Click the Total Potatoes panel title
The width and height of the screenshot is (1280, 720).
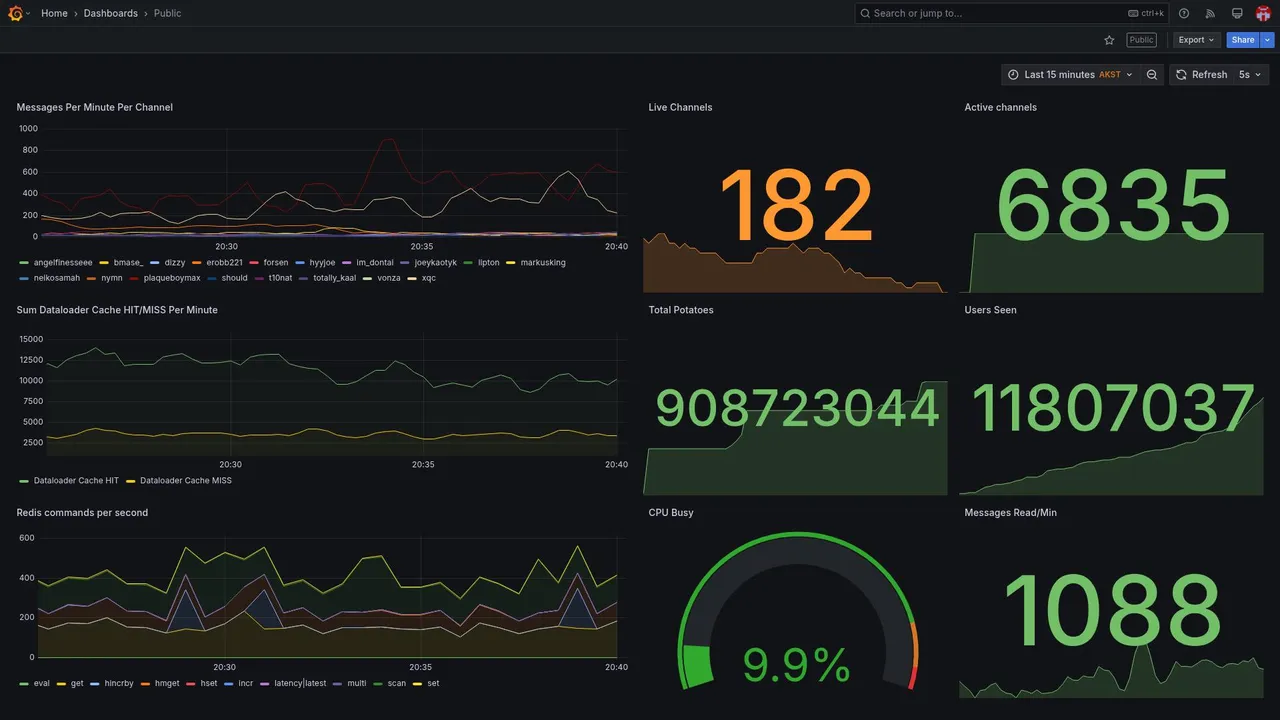point(681,310)
